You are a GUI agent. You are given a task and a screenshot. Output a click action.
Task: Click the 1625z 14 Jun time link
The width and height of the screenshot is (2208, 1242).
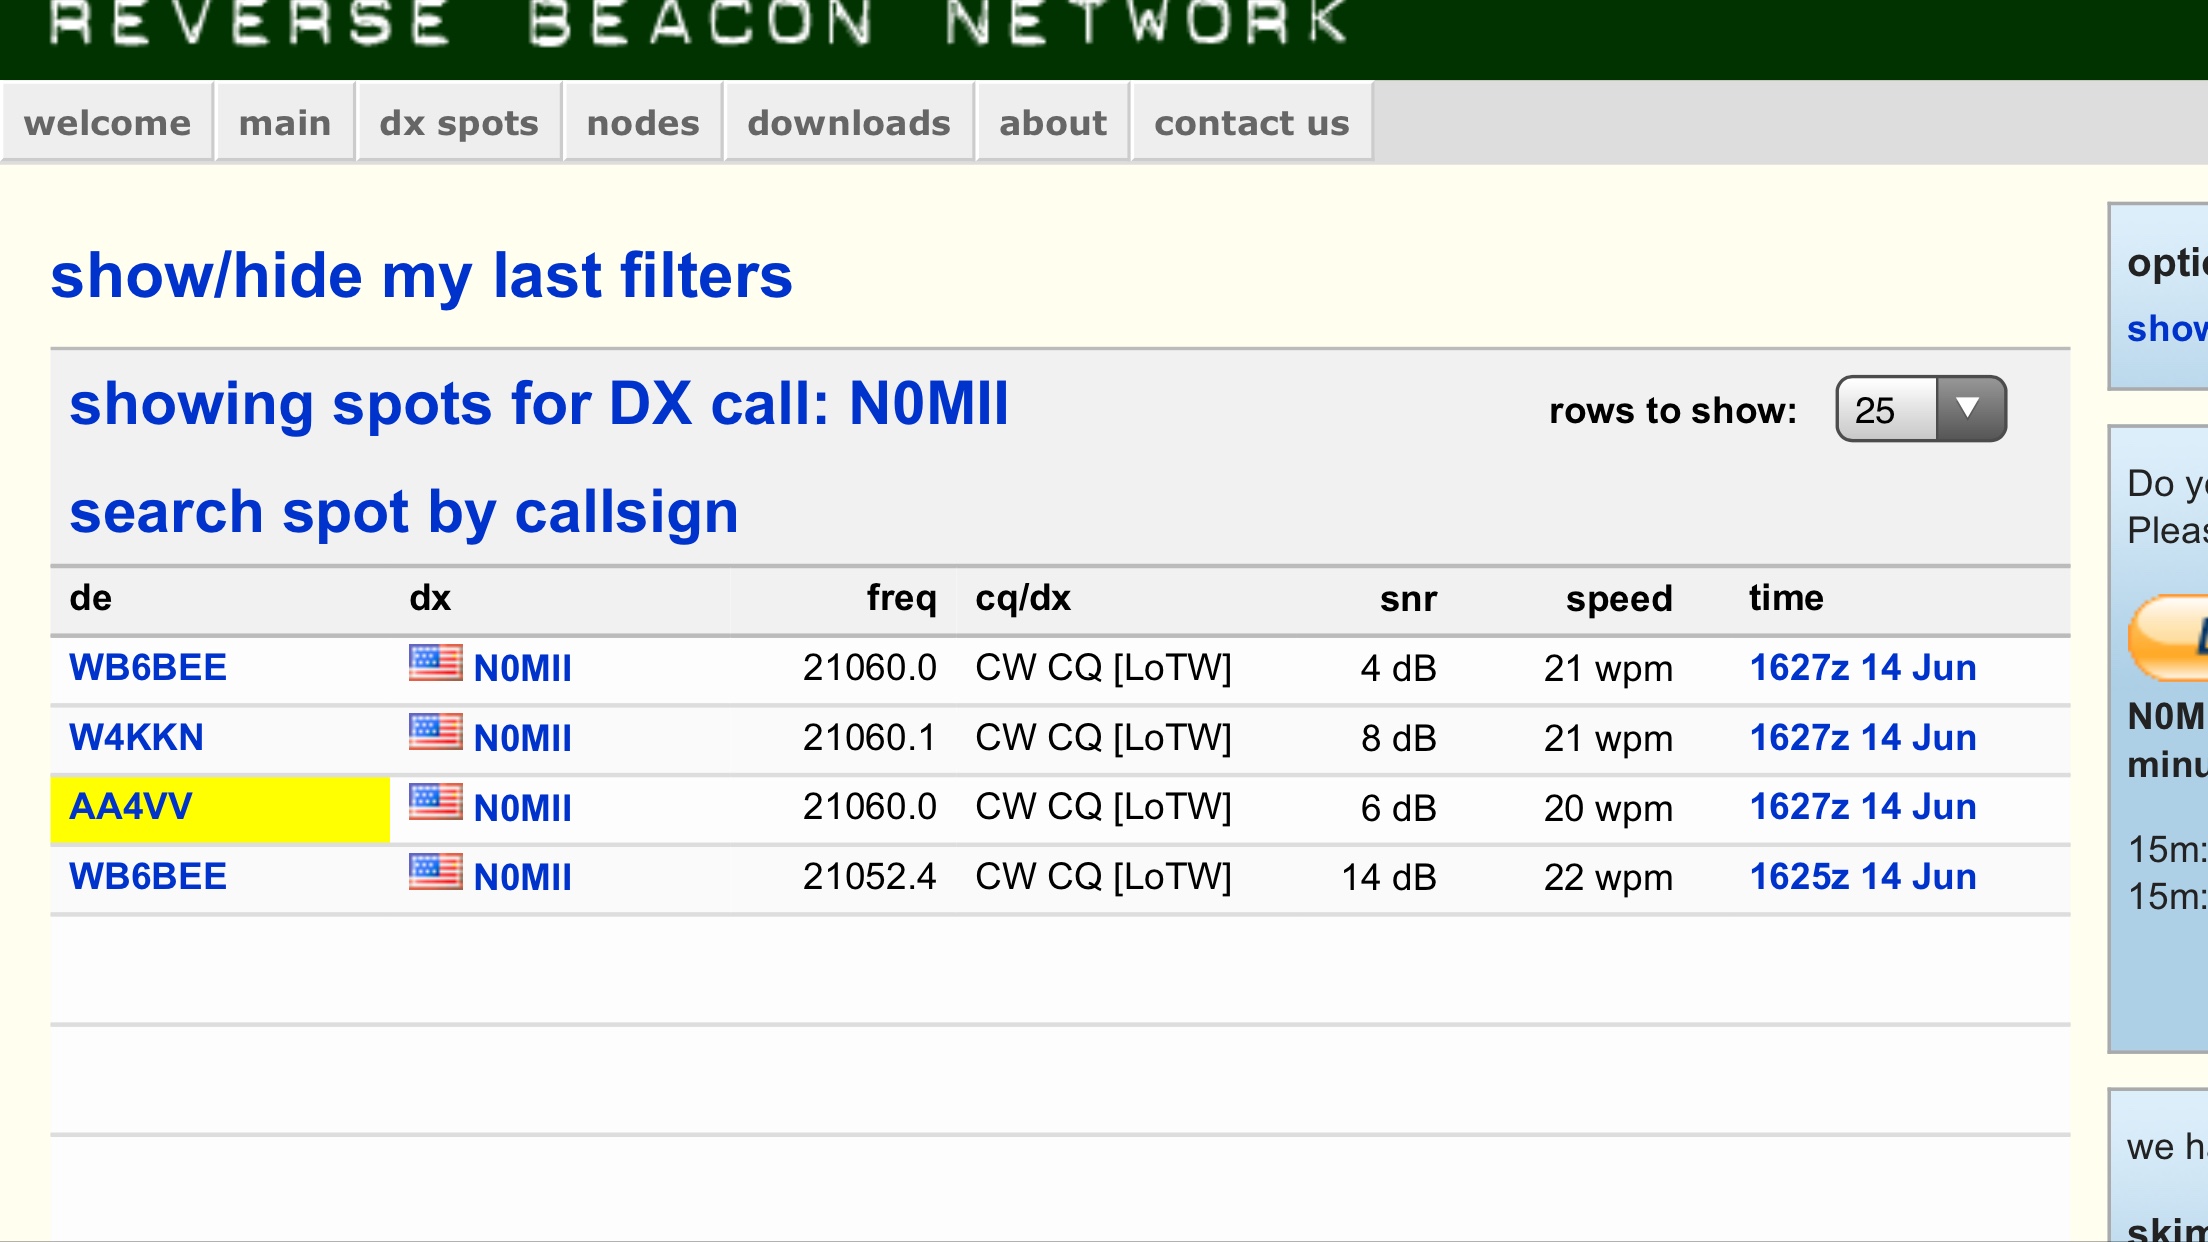pos(1863,877)
